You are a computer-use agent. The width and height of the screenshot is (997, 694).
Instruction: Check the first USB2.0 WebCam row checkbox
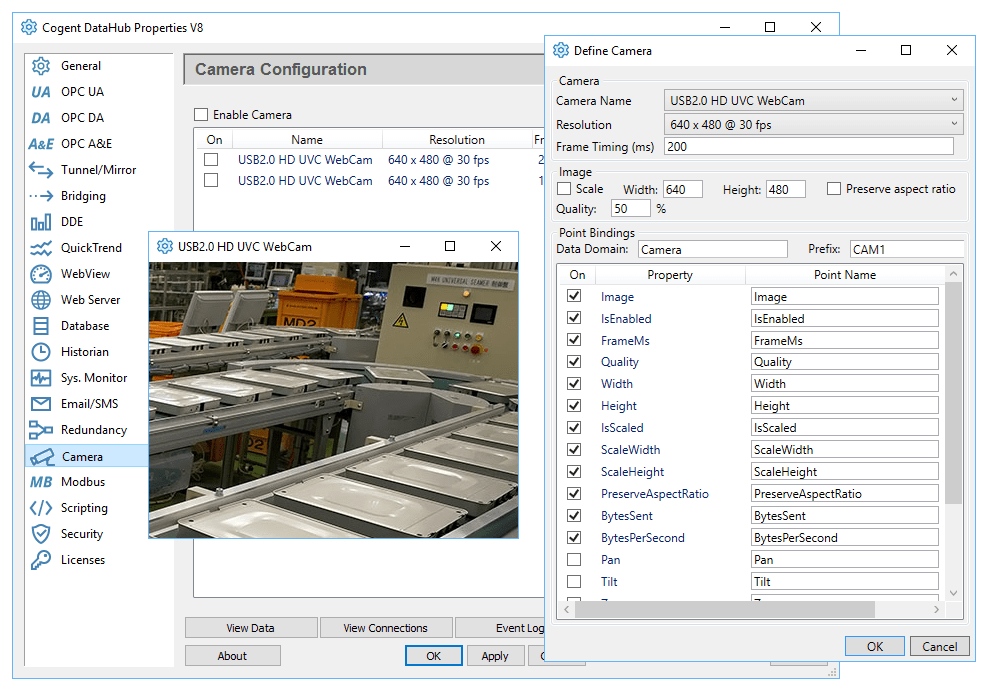pos(211,160)
